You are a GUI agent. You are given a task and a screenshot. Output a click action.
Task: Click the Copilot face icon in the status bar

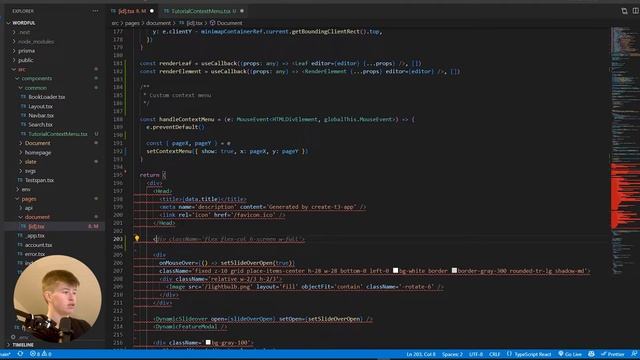(591, 354)
